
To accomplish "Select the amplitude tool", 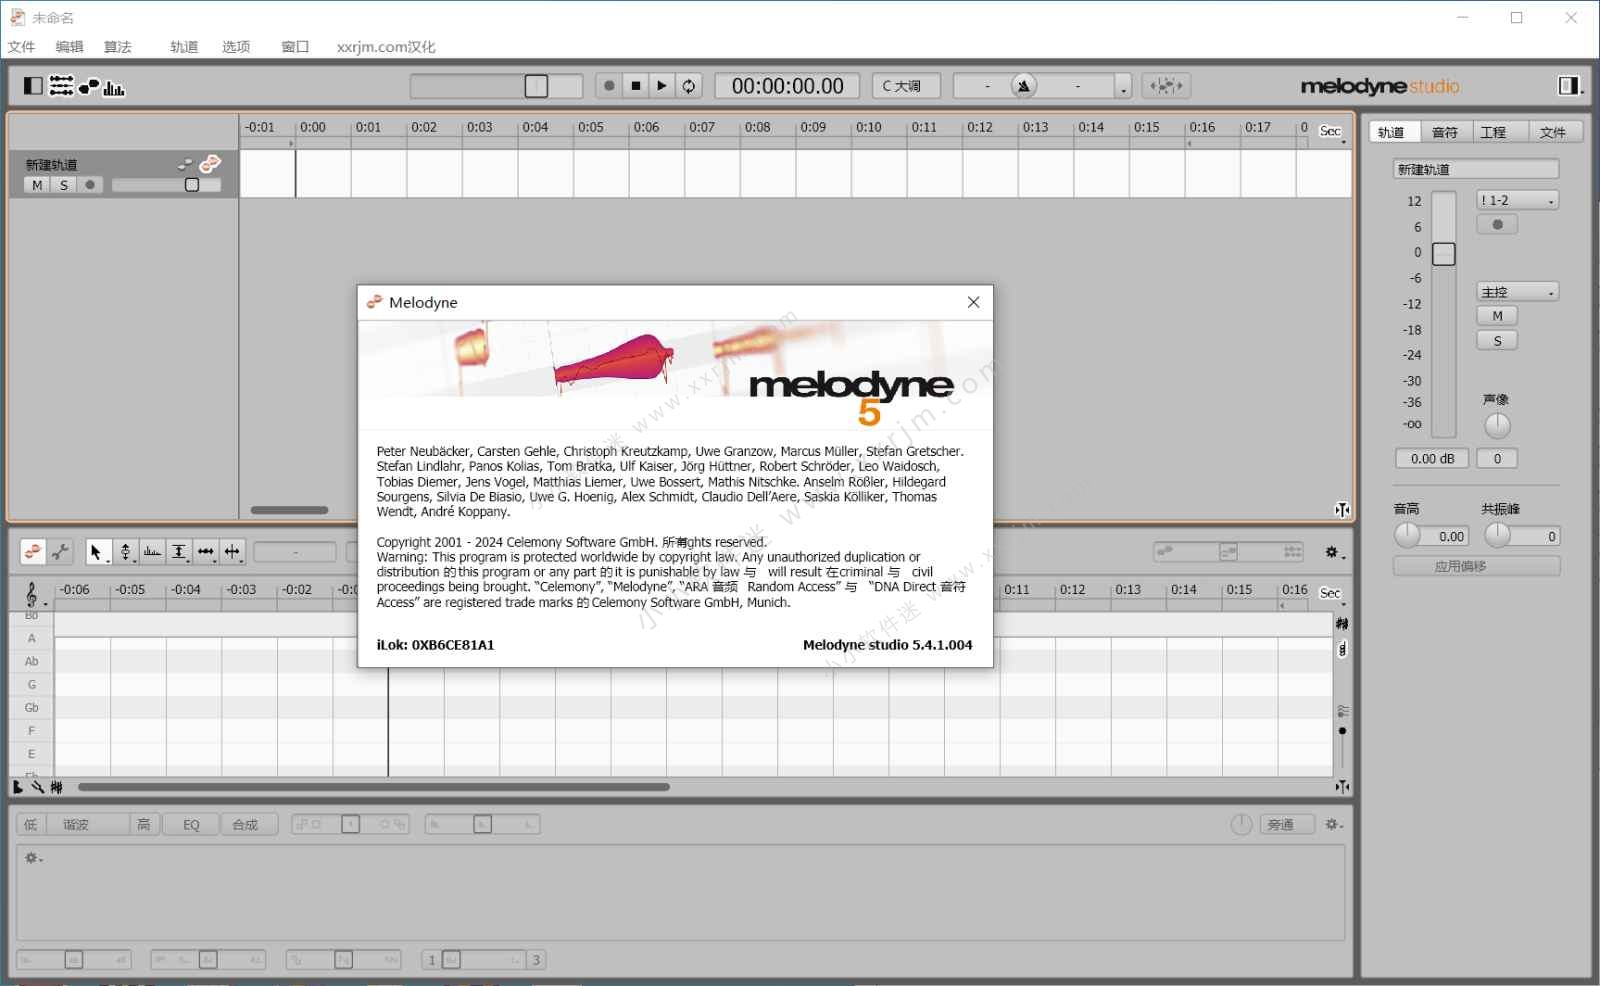I will click(179, 551).
